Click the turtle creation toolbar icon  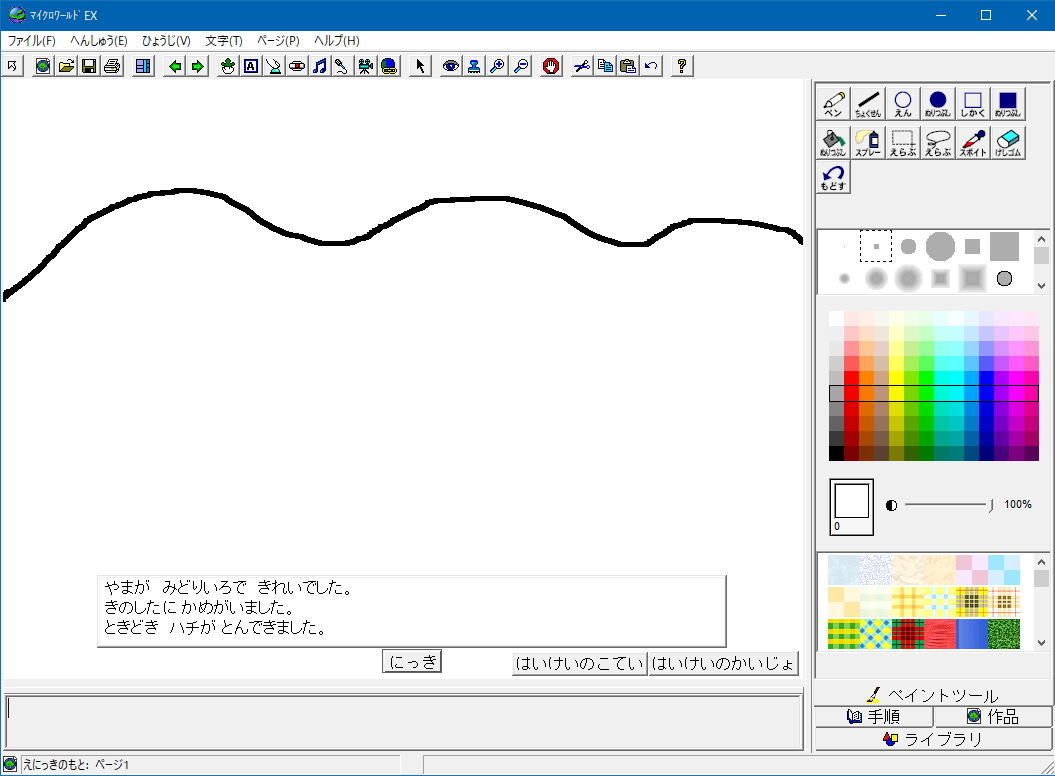(x=228, y=66)
